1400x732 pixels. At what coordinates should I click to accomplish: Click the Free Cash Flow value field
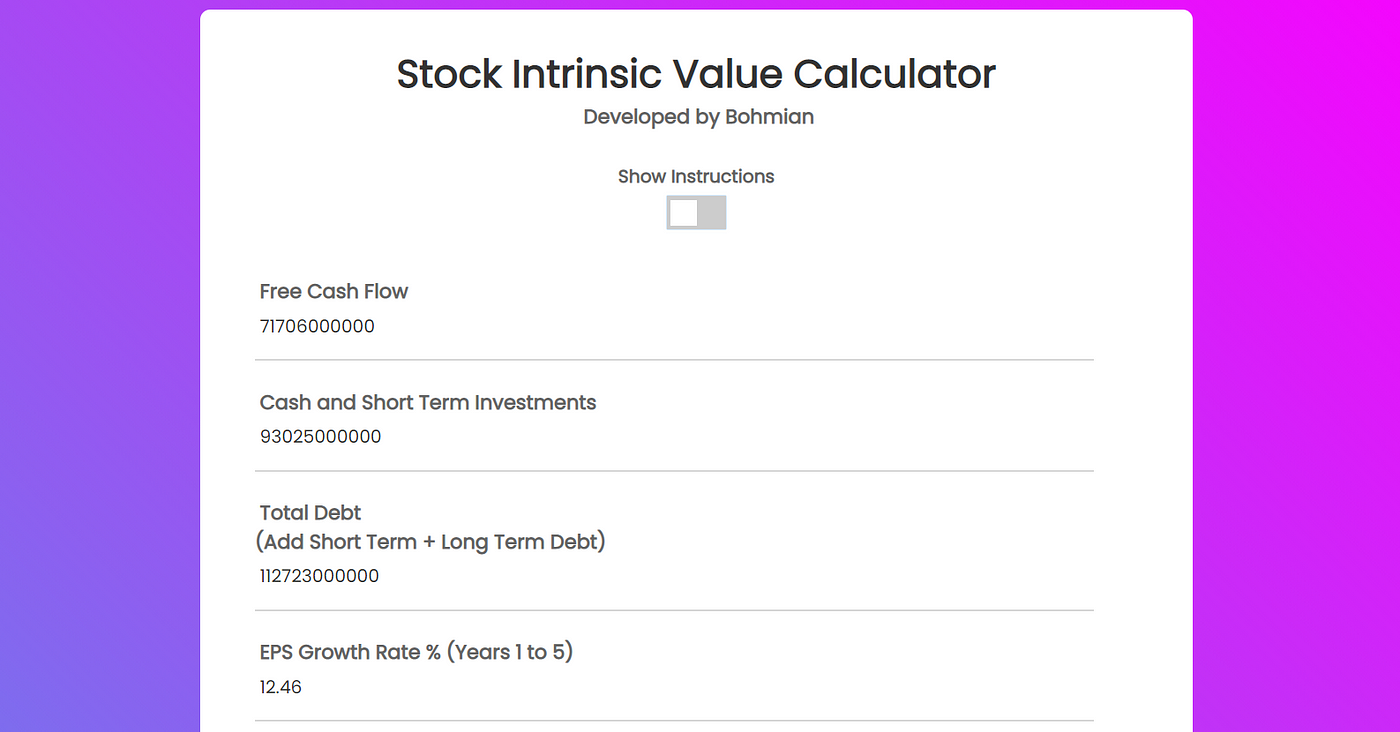click(674, 326)
